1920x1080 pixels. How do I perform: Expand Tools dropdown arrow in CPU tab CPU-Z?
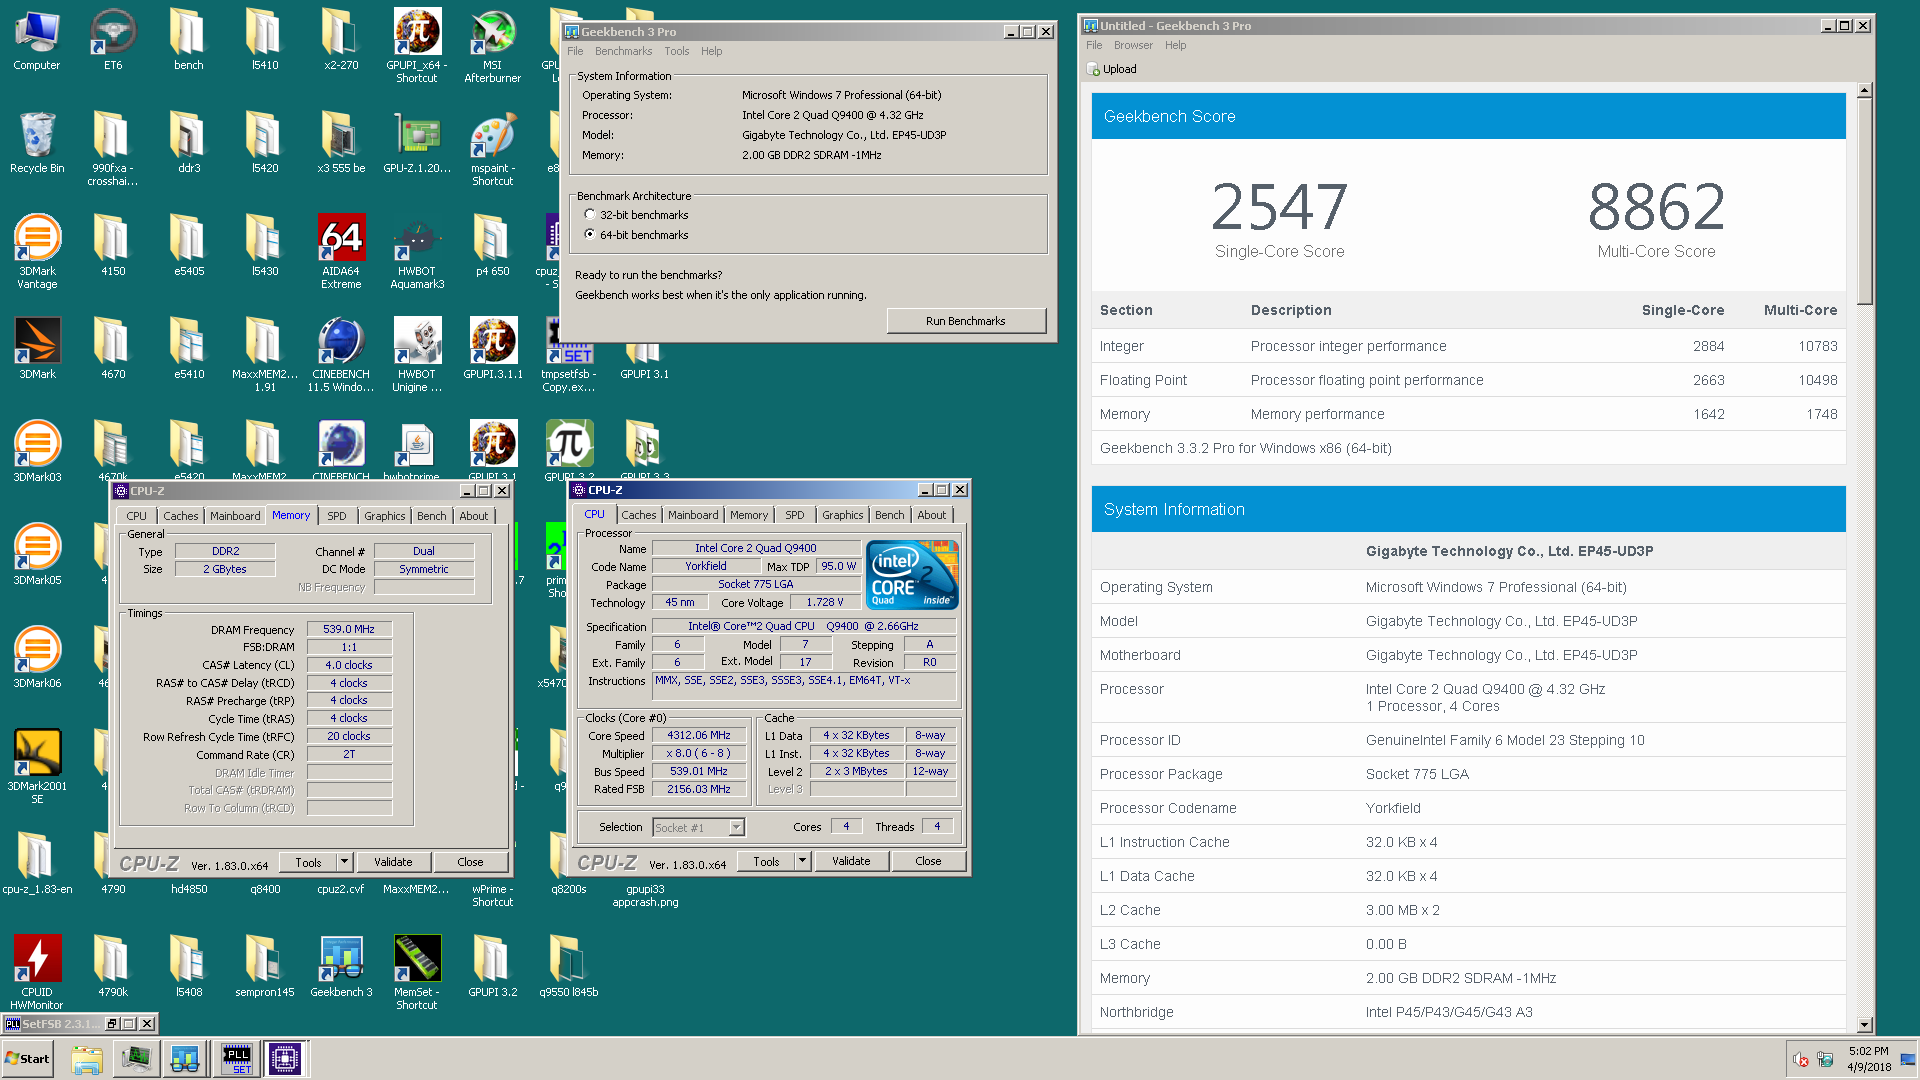[x=802, y=861]
